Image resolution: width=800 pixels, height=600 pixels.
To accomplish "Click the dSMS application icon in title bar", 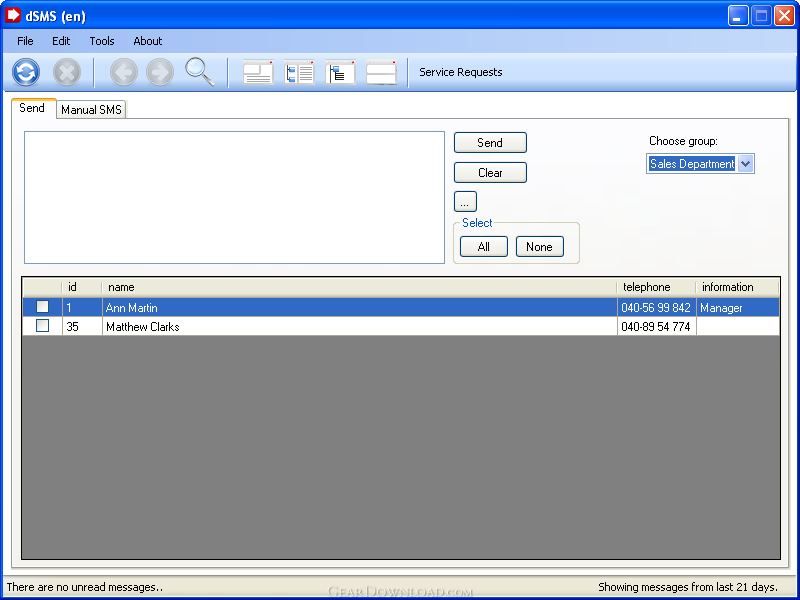I will [x=13, y=16].
